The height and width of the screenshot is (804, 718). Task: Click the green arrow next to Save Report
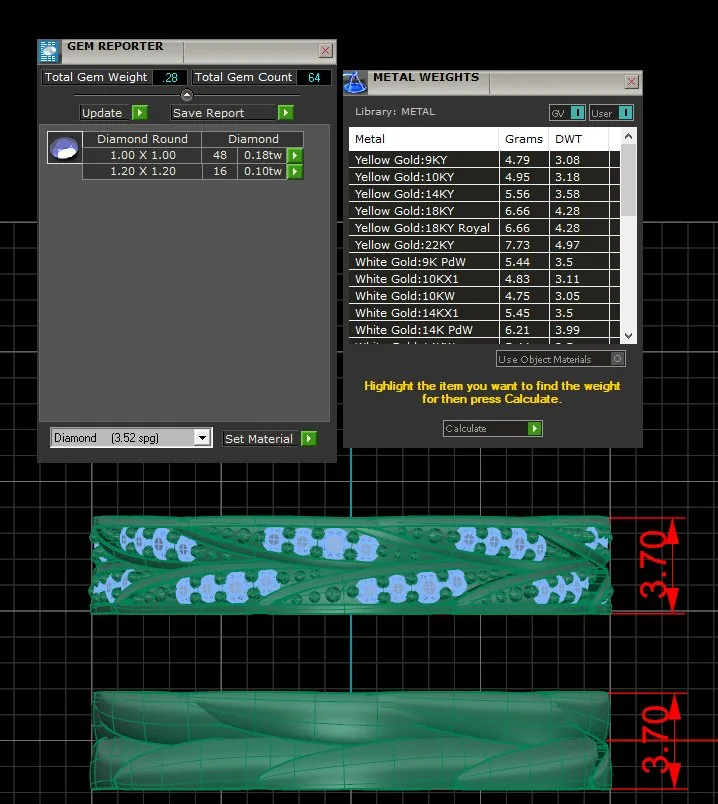[286, 112]
